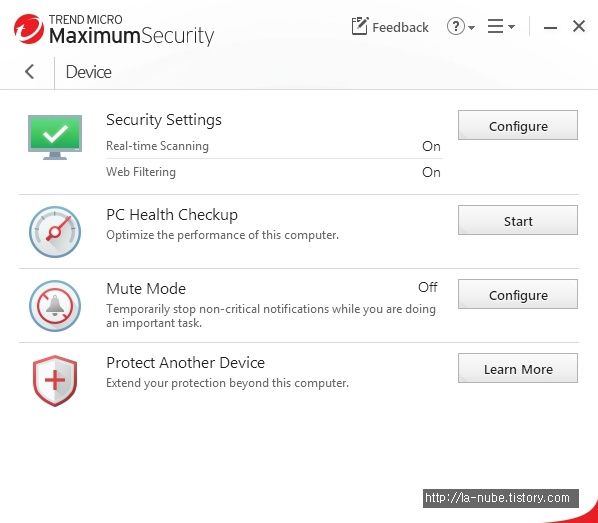Viewport: 598px width, 523px height.
Task: Click the Mute Mode Off status
Action: pyautogui.click(x=428, y=287)
